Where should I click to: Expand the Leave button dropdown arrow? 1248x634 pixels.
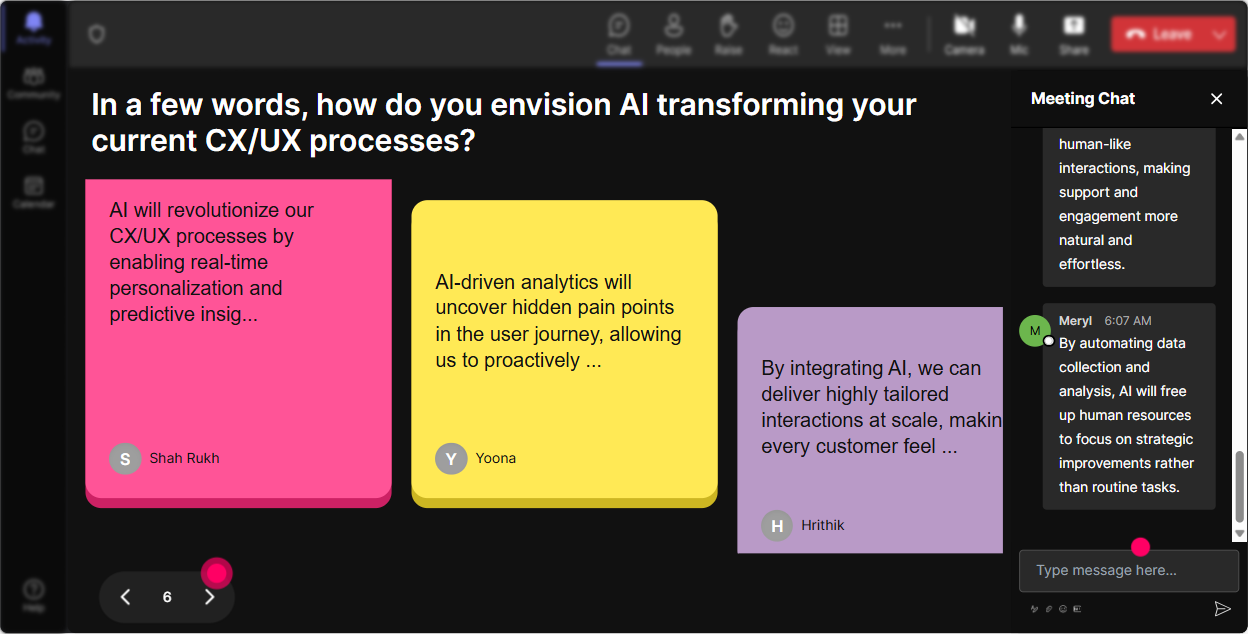click(1219, 34)
